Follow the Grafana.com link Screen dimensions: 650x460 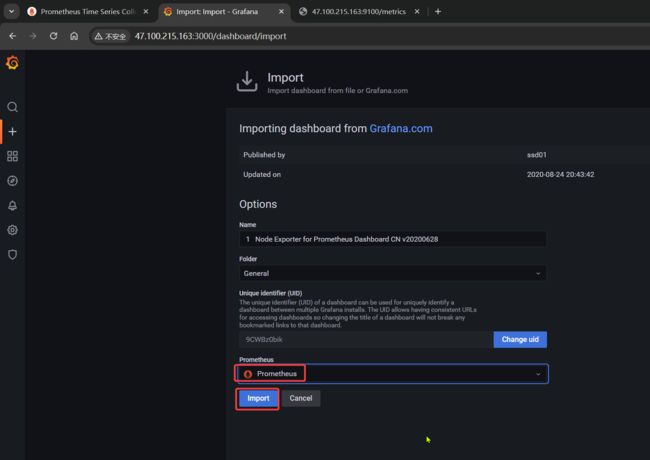tap(401, 128)
